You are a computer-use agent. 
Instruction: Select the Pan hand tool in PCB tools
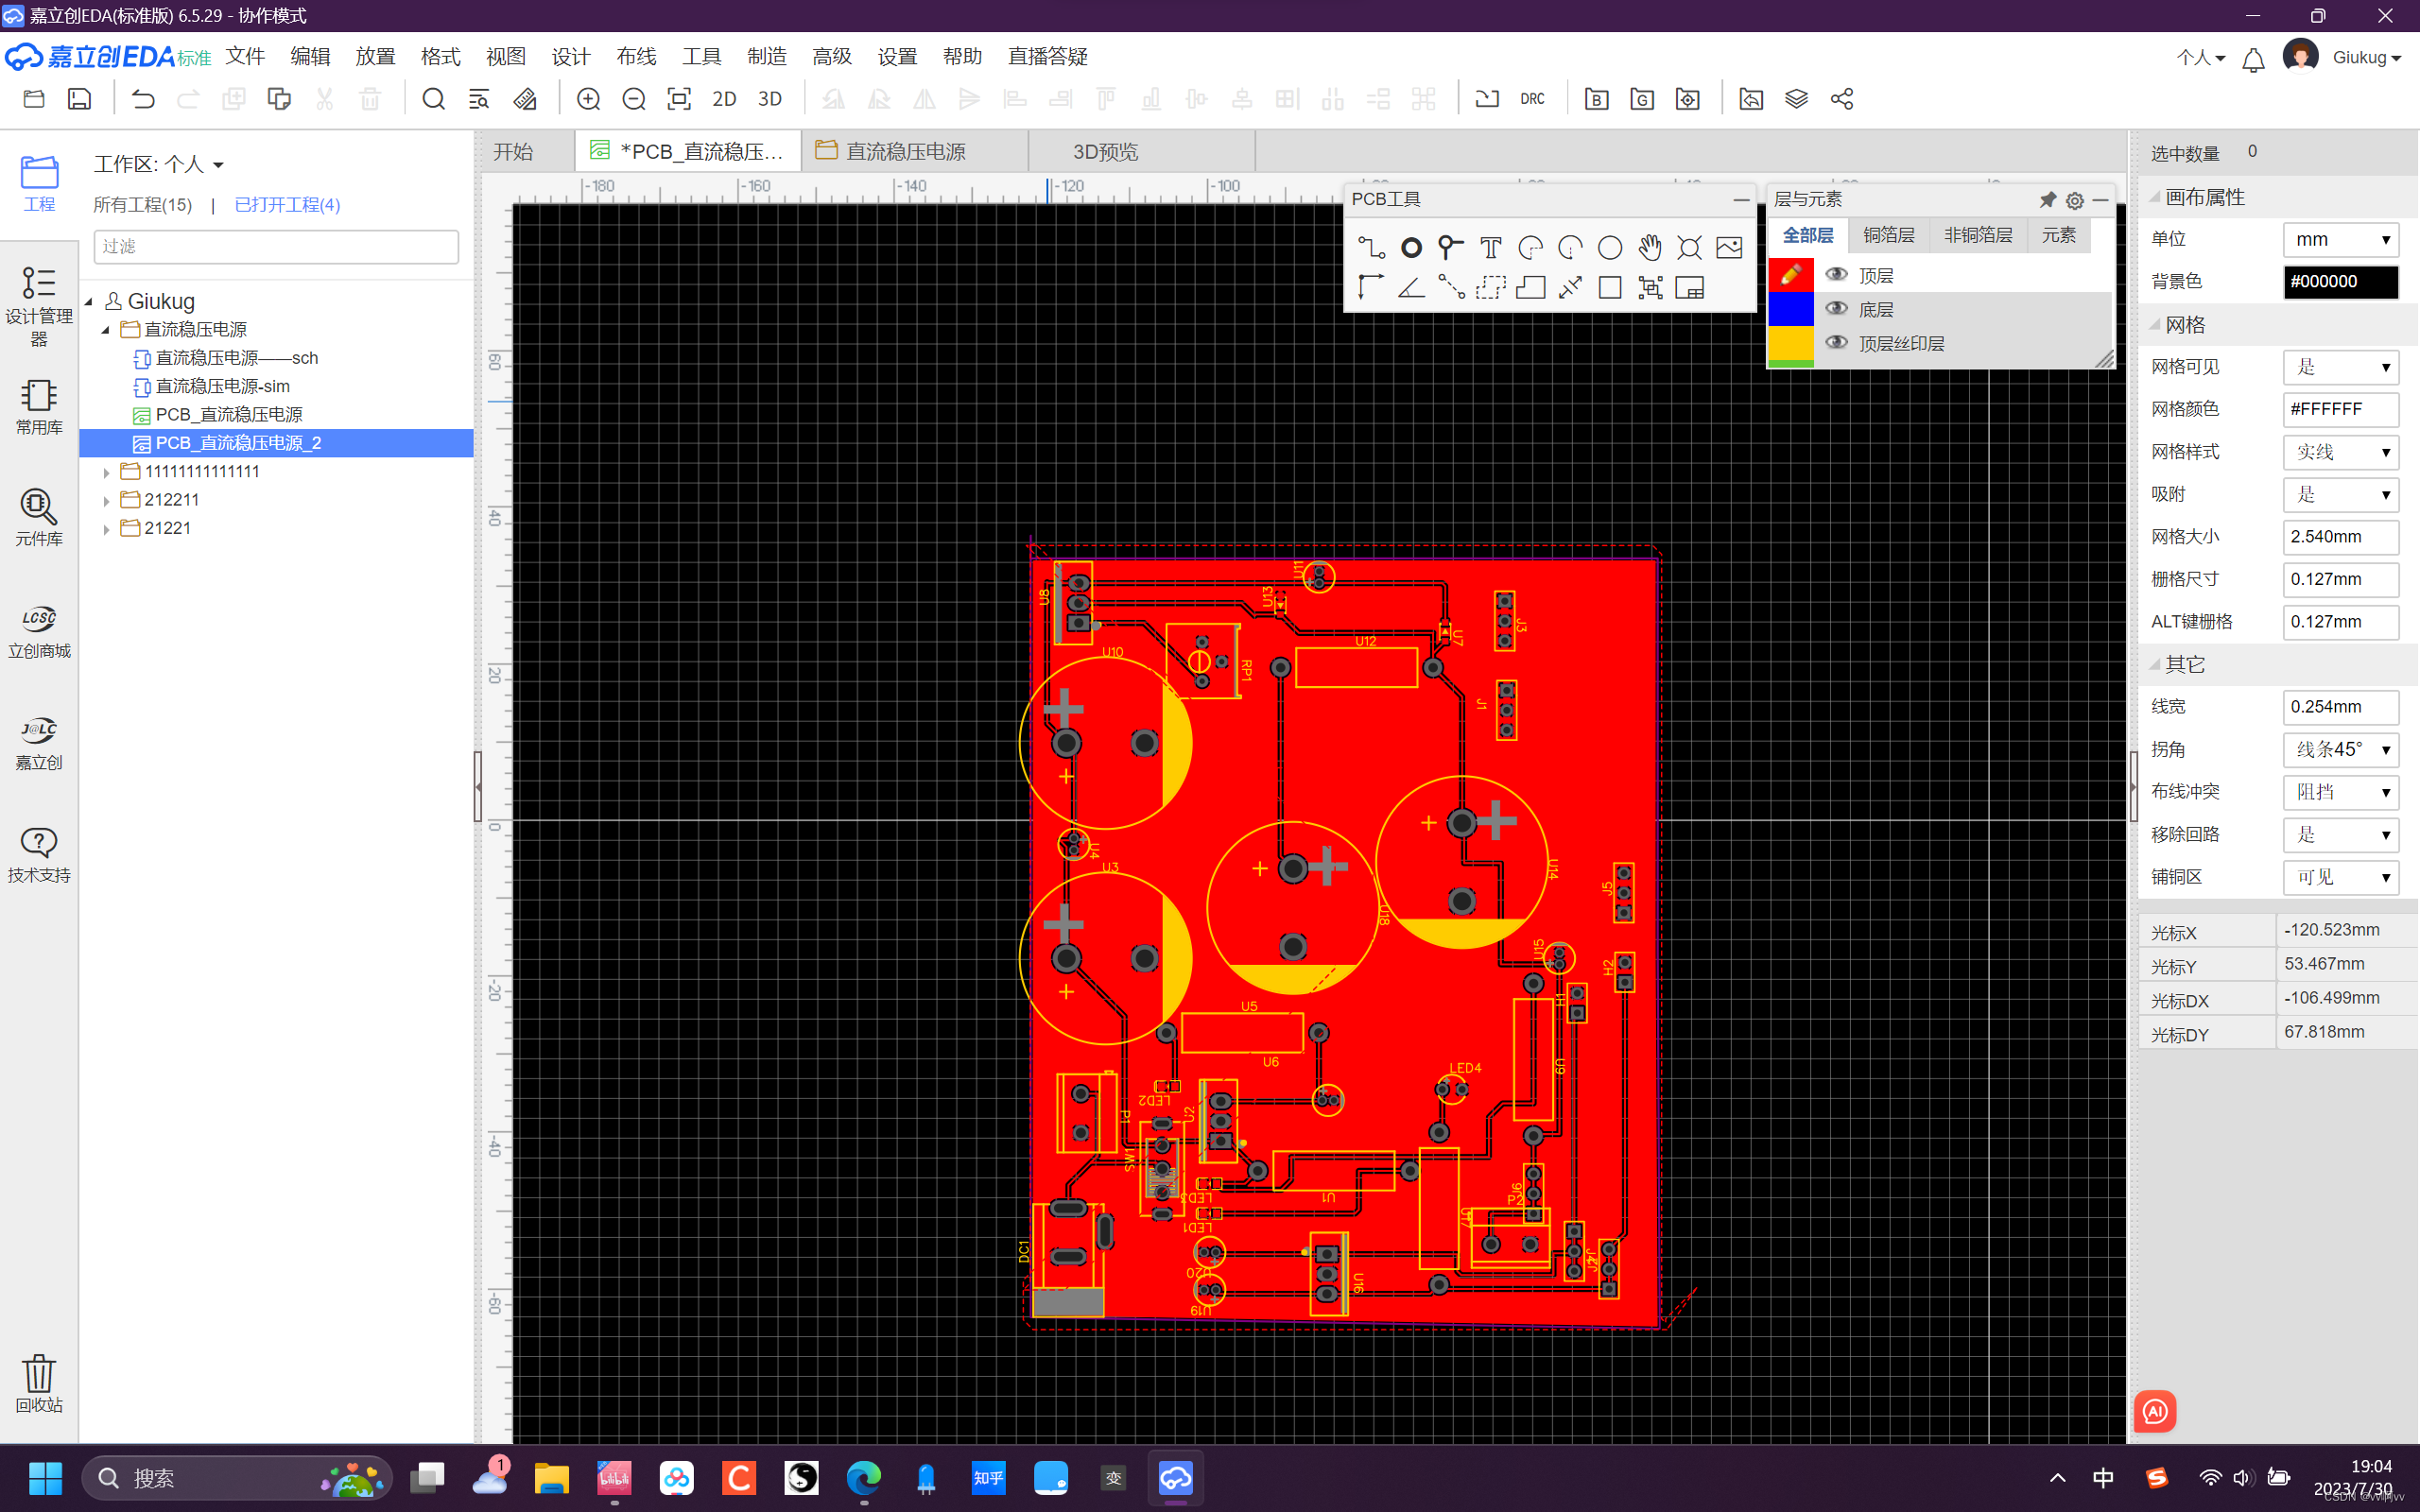point(1649,247)
